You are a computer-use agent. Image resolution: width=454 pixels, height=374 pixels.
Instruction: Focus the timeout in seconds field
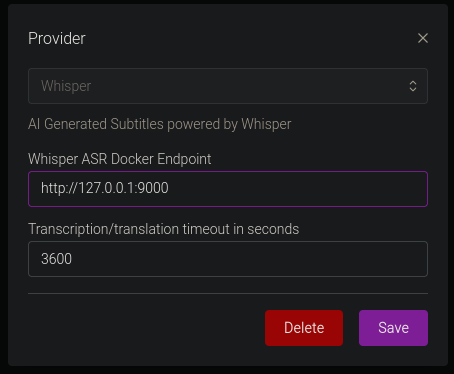(228, 259)
